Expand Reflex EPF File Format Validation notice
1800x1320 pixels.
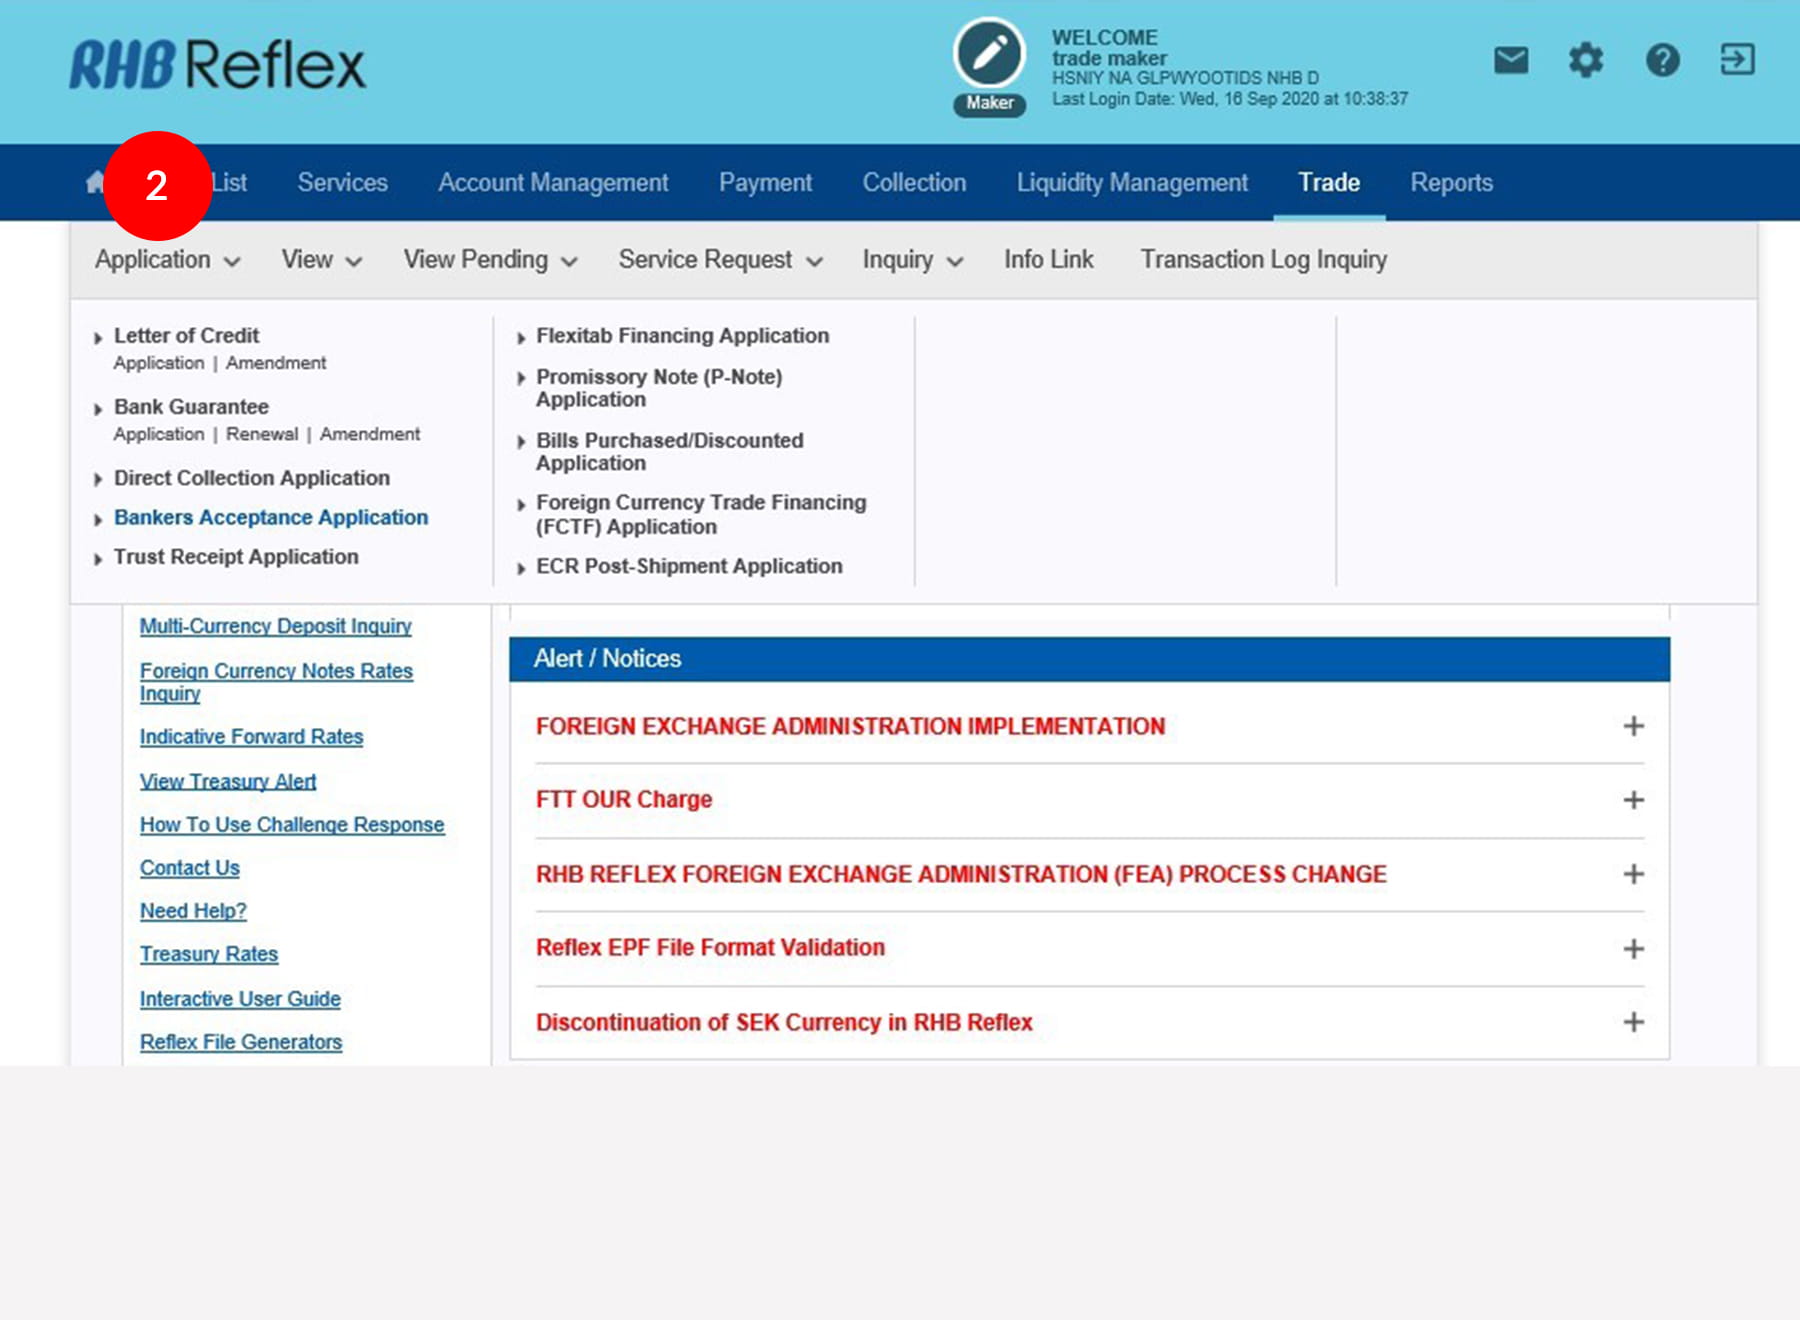(1633, 948)
